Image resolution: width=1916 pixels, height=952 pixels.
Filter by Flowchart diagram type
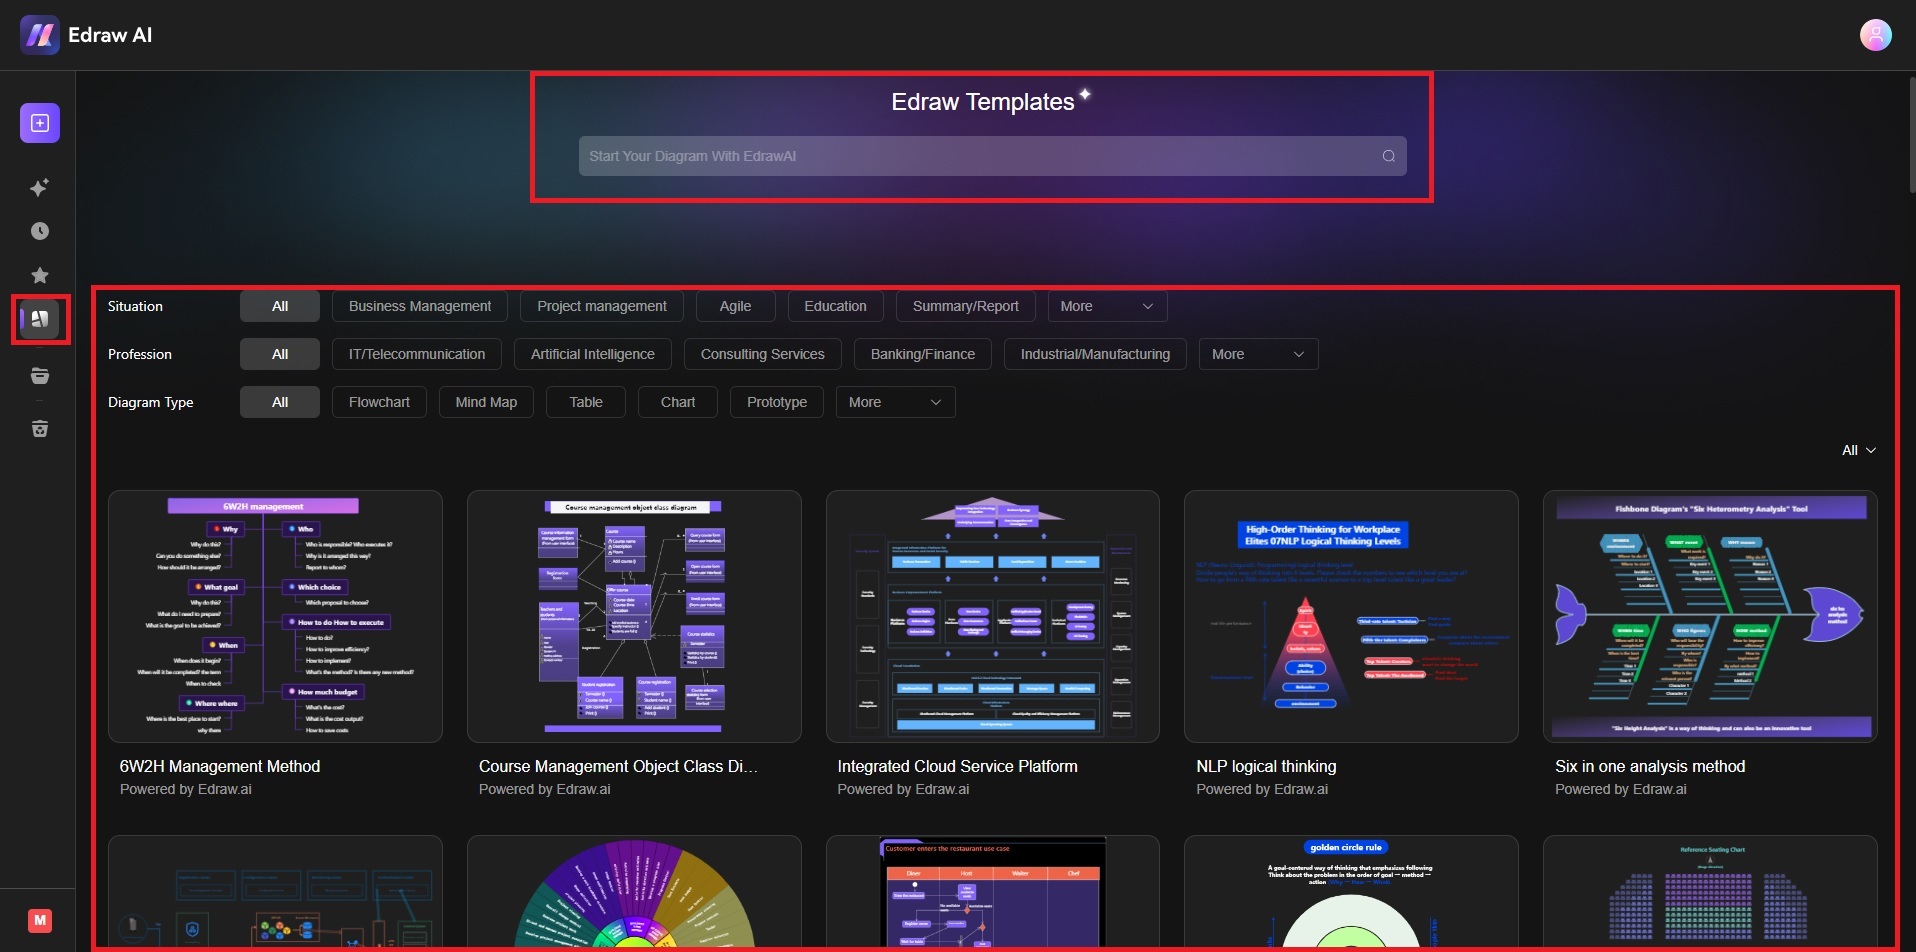point(379,402)
